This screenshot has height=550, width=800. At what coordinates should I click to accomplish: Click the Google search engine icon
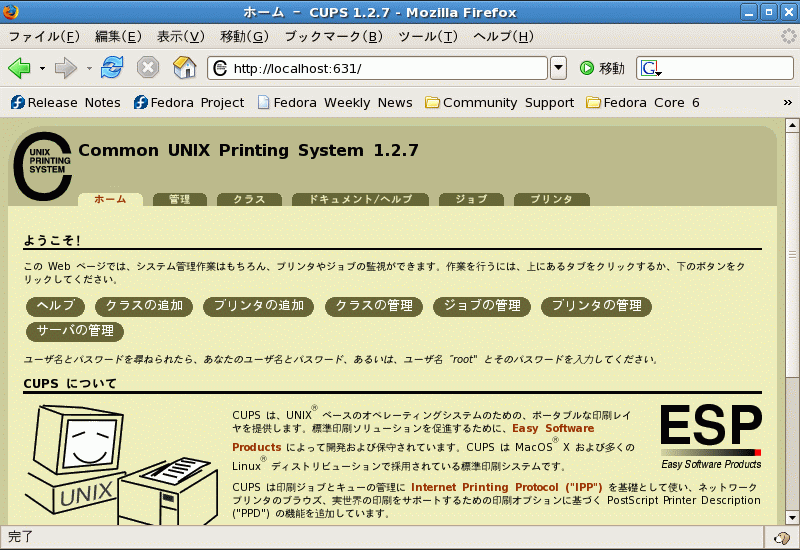(x=651, y=68)
